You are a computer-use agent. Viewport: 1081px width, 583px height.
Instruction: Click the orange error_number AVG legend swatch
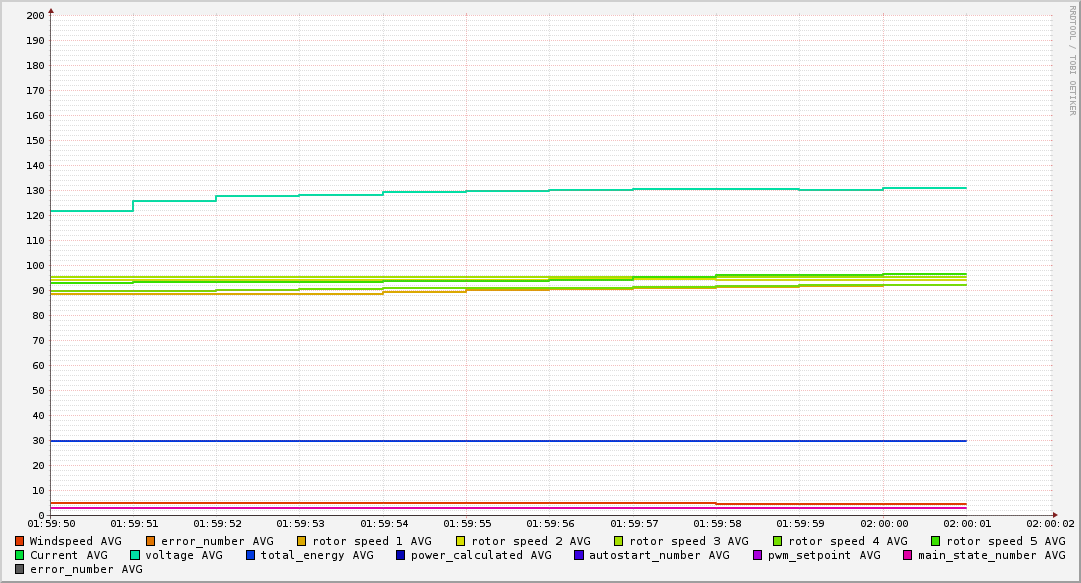click(x=151, y=541)
